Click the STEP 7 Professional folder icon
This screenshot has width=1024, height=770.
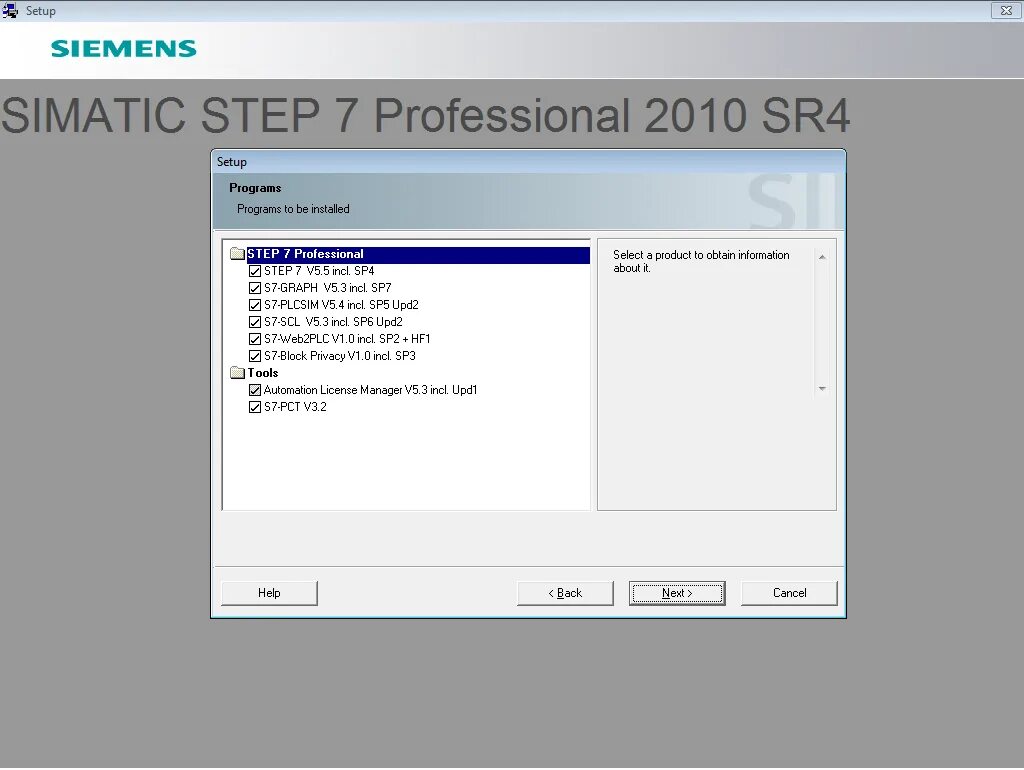[238, 254]
